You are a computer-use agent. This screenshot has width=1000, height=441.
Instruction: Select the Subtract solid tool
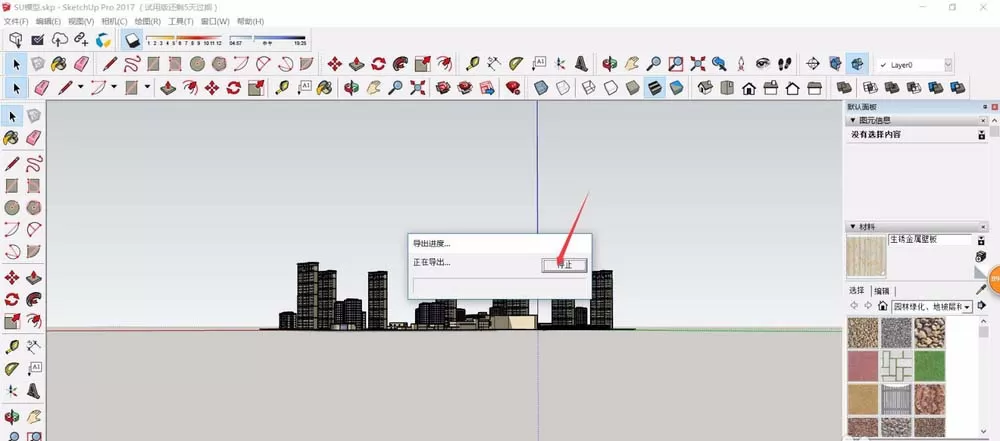point(914,88)
